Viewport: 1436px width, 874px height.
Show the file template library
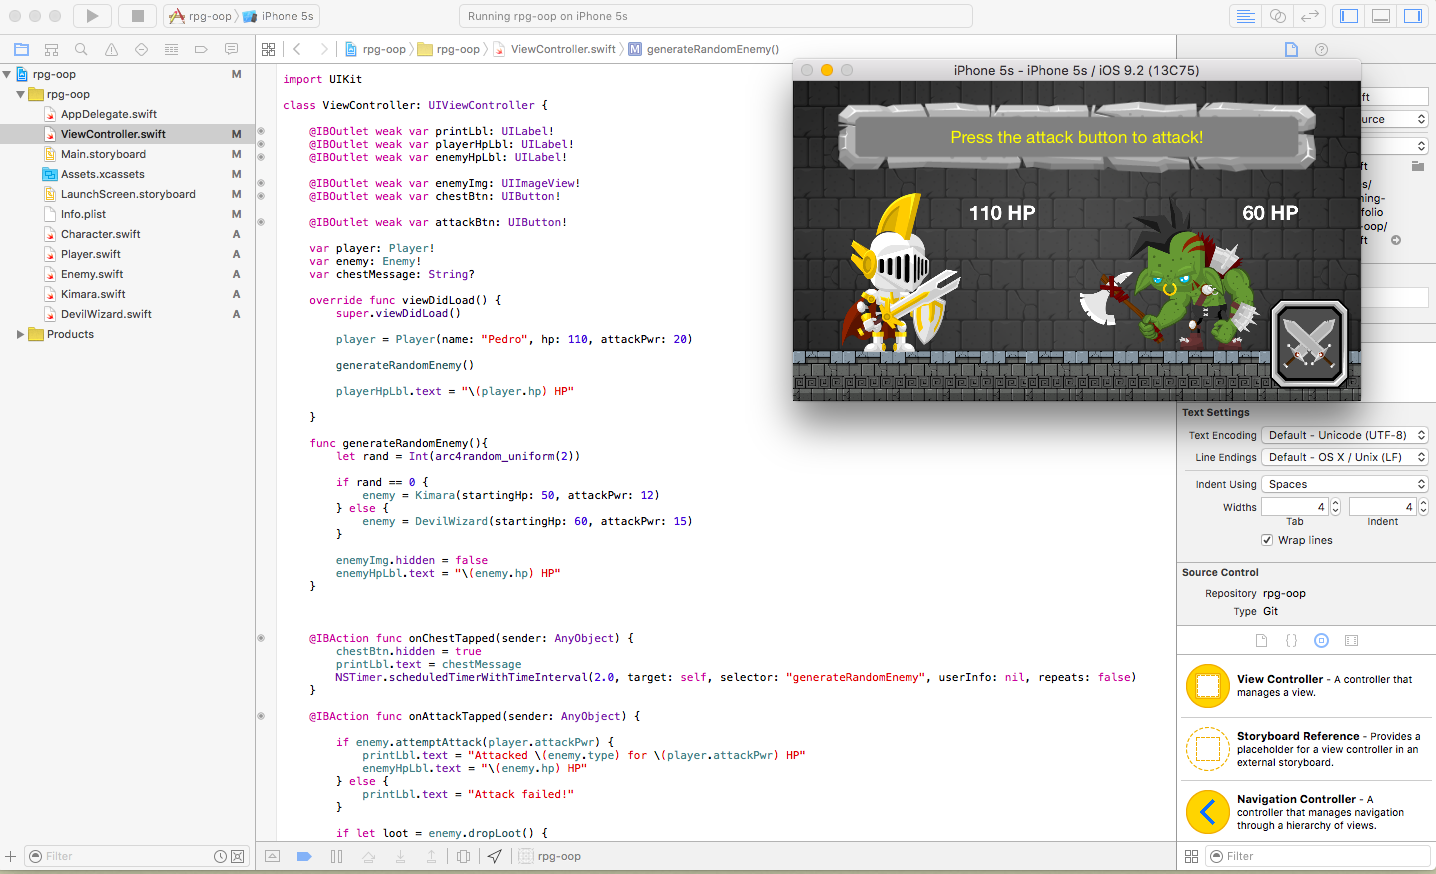(x=1261, y=640)
